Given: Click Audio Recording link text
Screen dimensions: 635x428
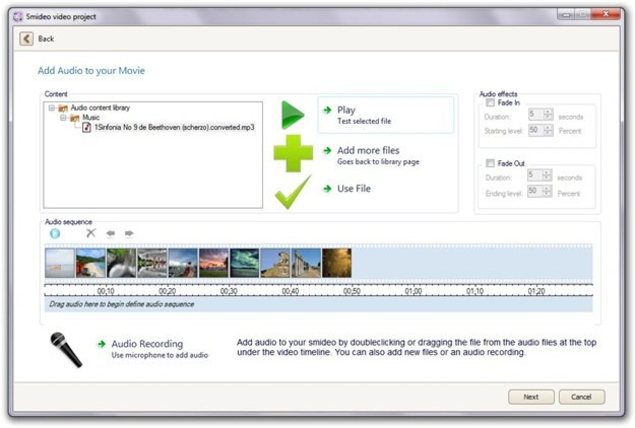Looking at the screenshot, I should pyautogui.click(x=147, y=344).
